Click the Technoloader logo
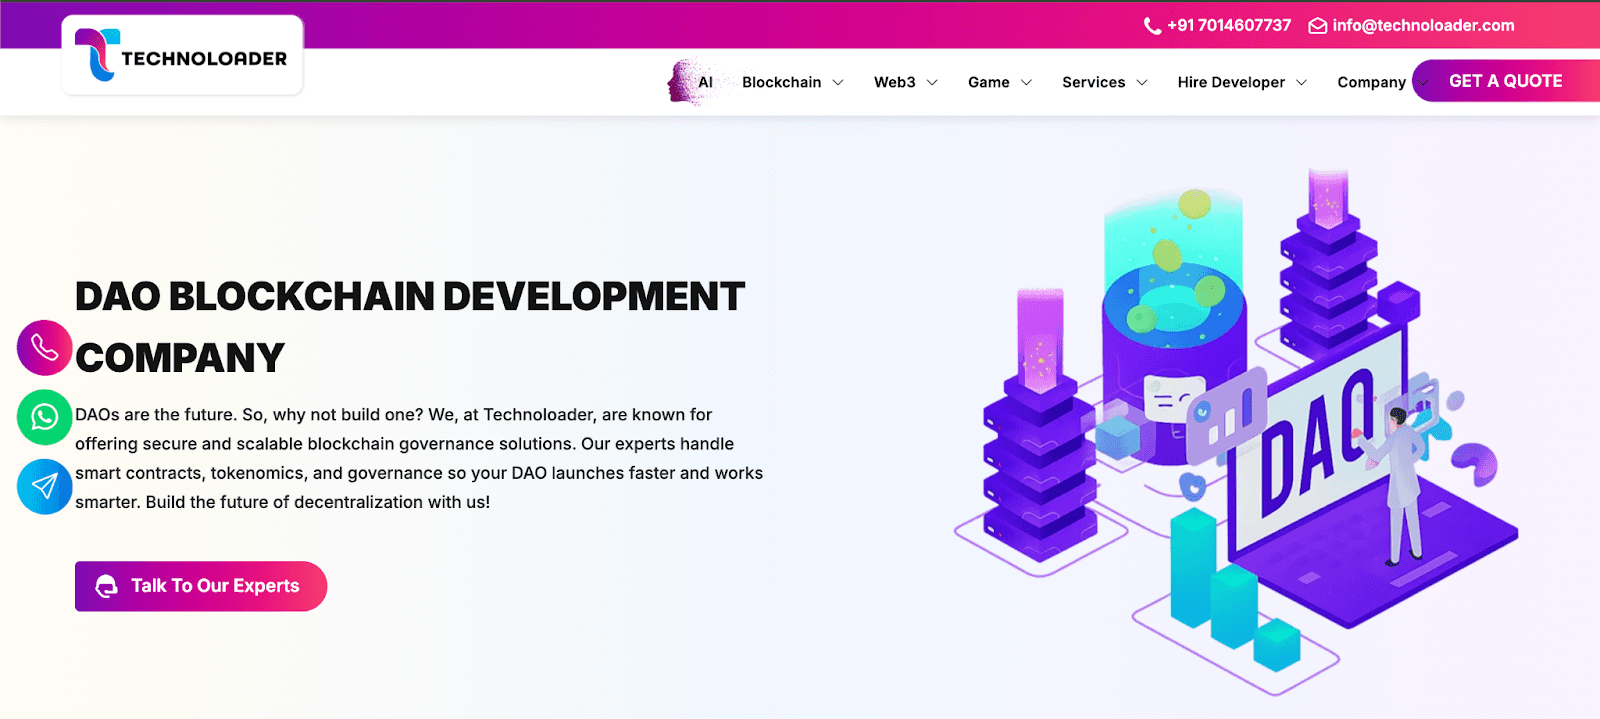 pos(182,56)
